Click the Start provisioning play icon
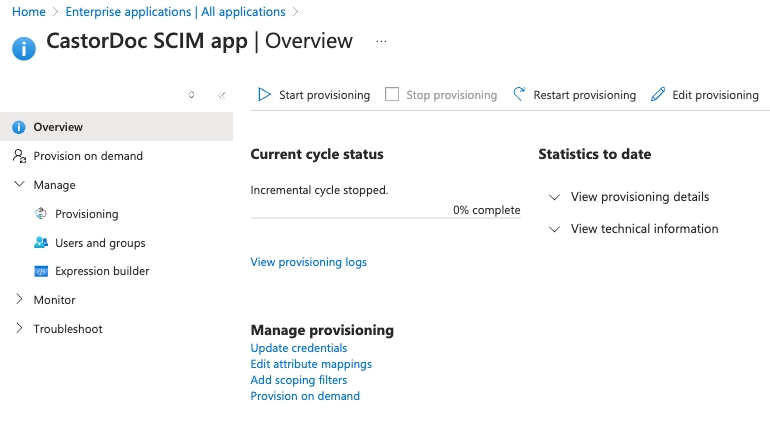Screen dimensions: 770x436 tap(264, 95)
